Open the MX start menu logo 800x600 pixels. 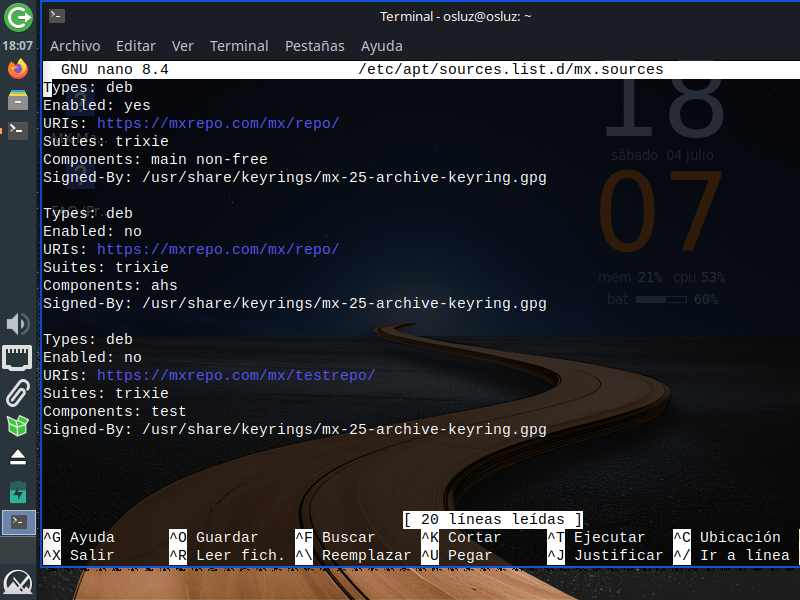(x=18, y=584)
